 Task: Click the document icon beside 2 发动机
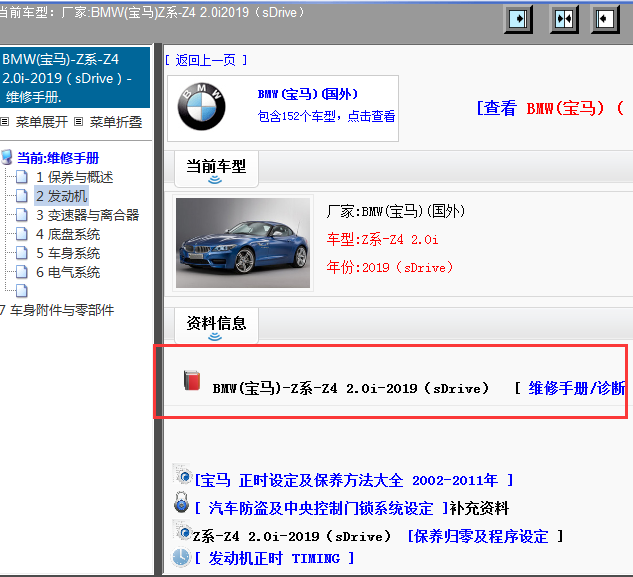point(22,196)
